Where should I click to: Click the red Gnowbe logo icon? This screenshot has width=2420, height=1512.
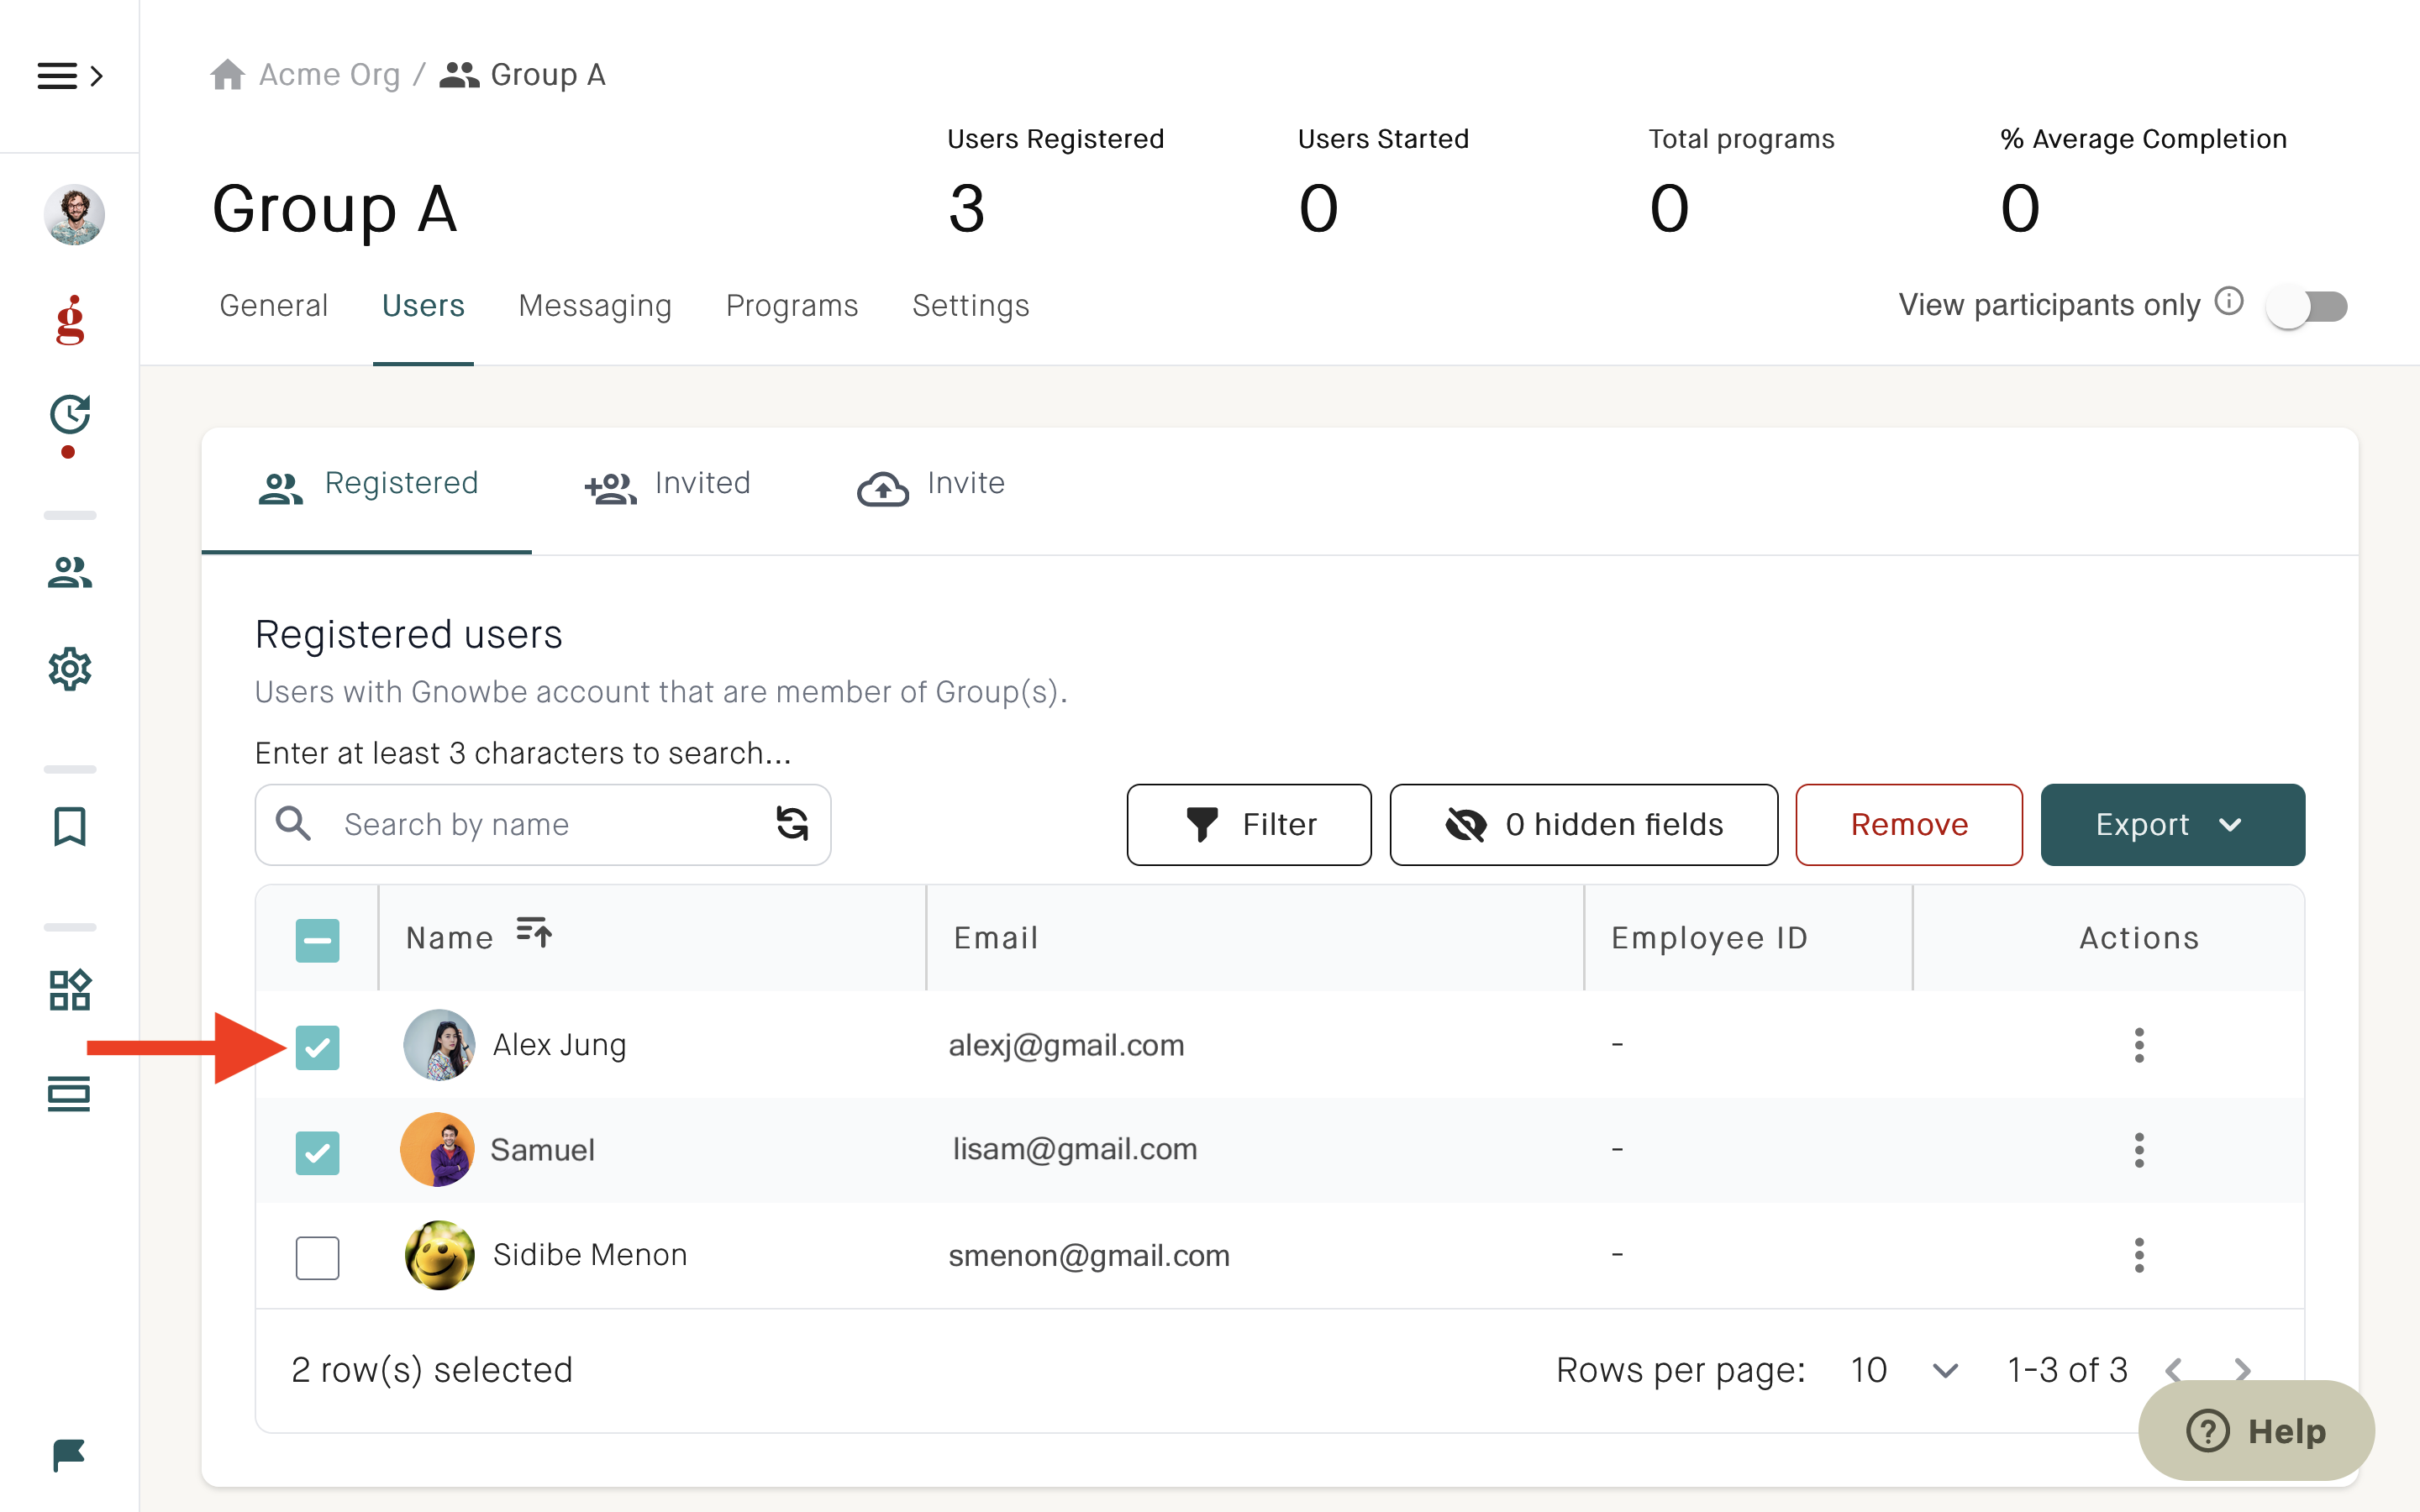[70, 320]
